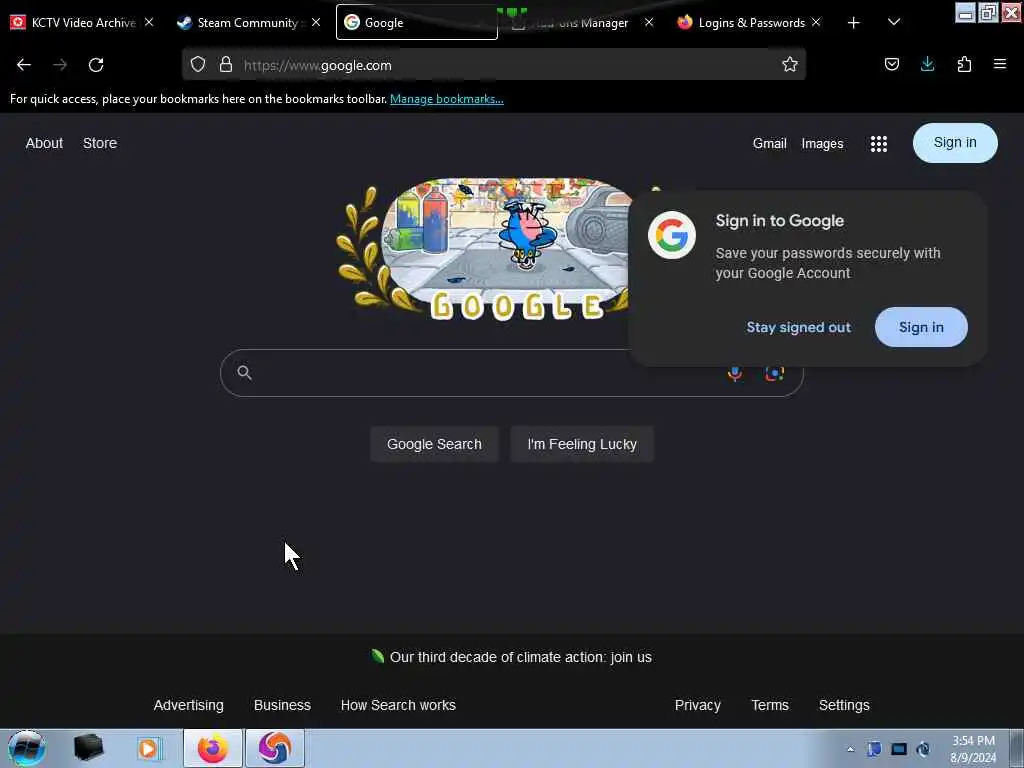Open the Privacy footer link

click(697, 705)
